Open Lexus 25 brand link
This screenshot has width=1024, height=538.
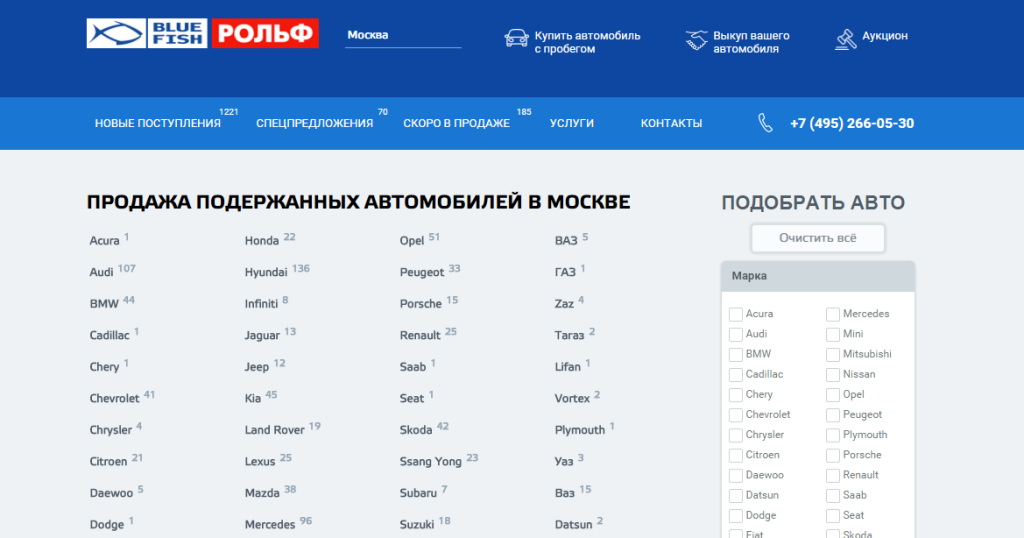tap(268, 460)
